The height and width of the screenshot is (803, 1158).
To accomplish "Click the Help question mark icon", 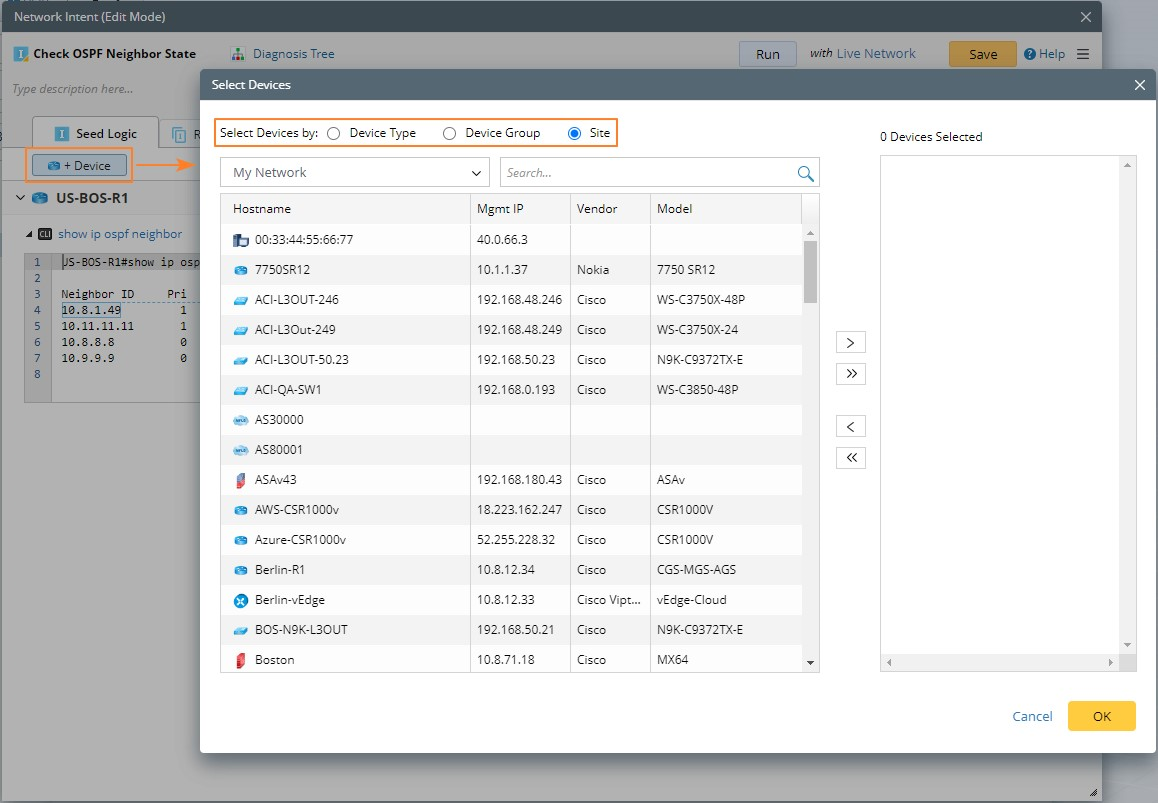I will click(1030, 54).
